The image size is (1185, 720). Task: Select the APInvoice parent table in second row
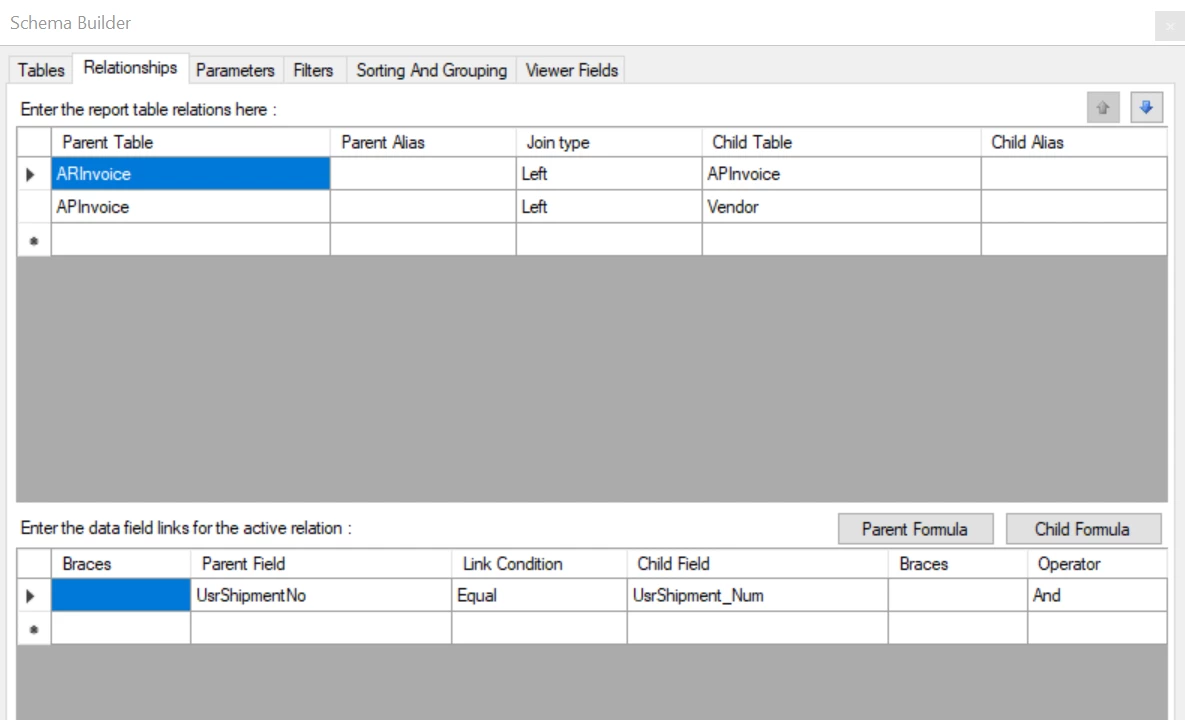(x=190, y=206)
